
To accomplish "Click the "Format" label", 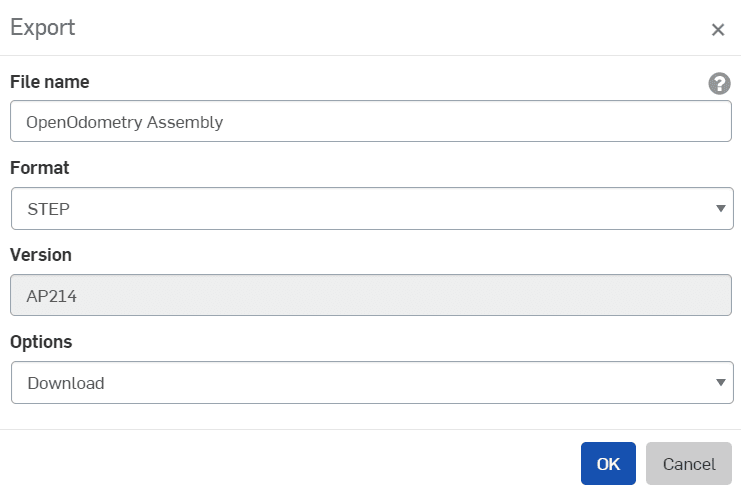I will (x=40, y=168).
